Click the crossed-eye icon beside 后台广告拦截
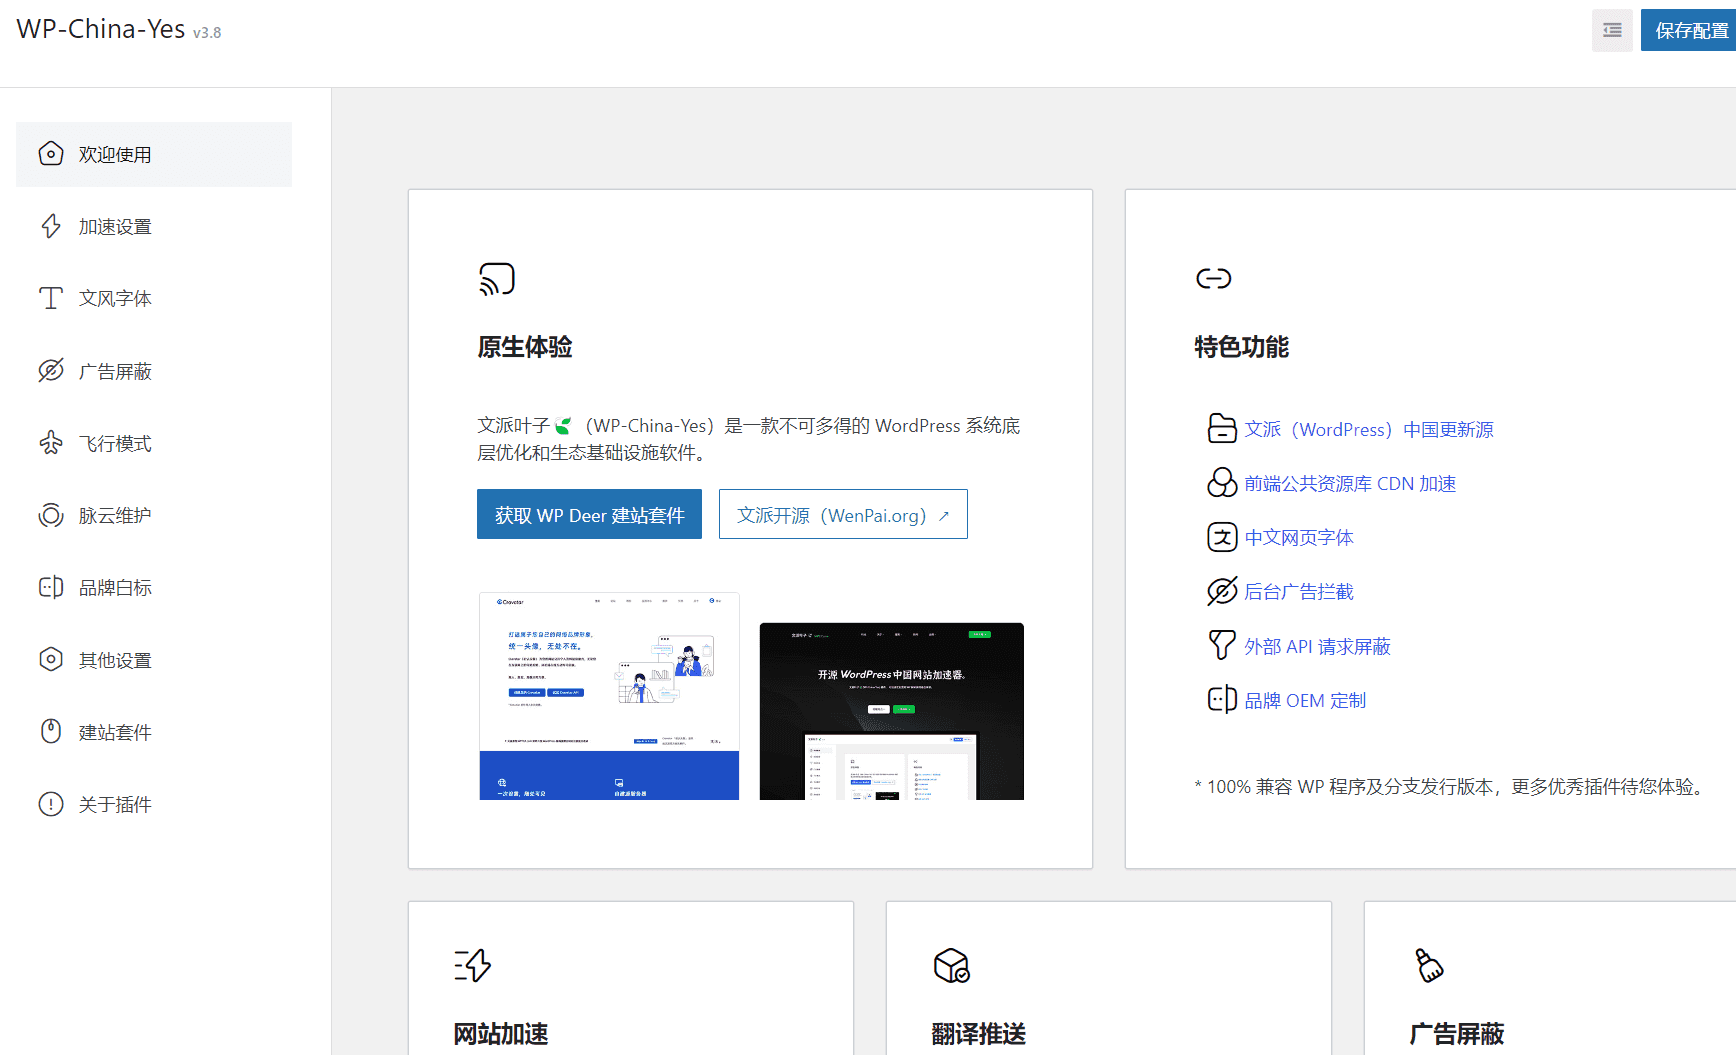Screen dimensions: 1736x1055 [1222, 591]
